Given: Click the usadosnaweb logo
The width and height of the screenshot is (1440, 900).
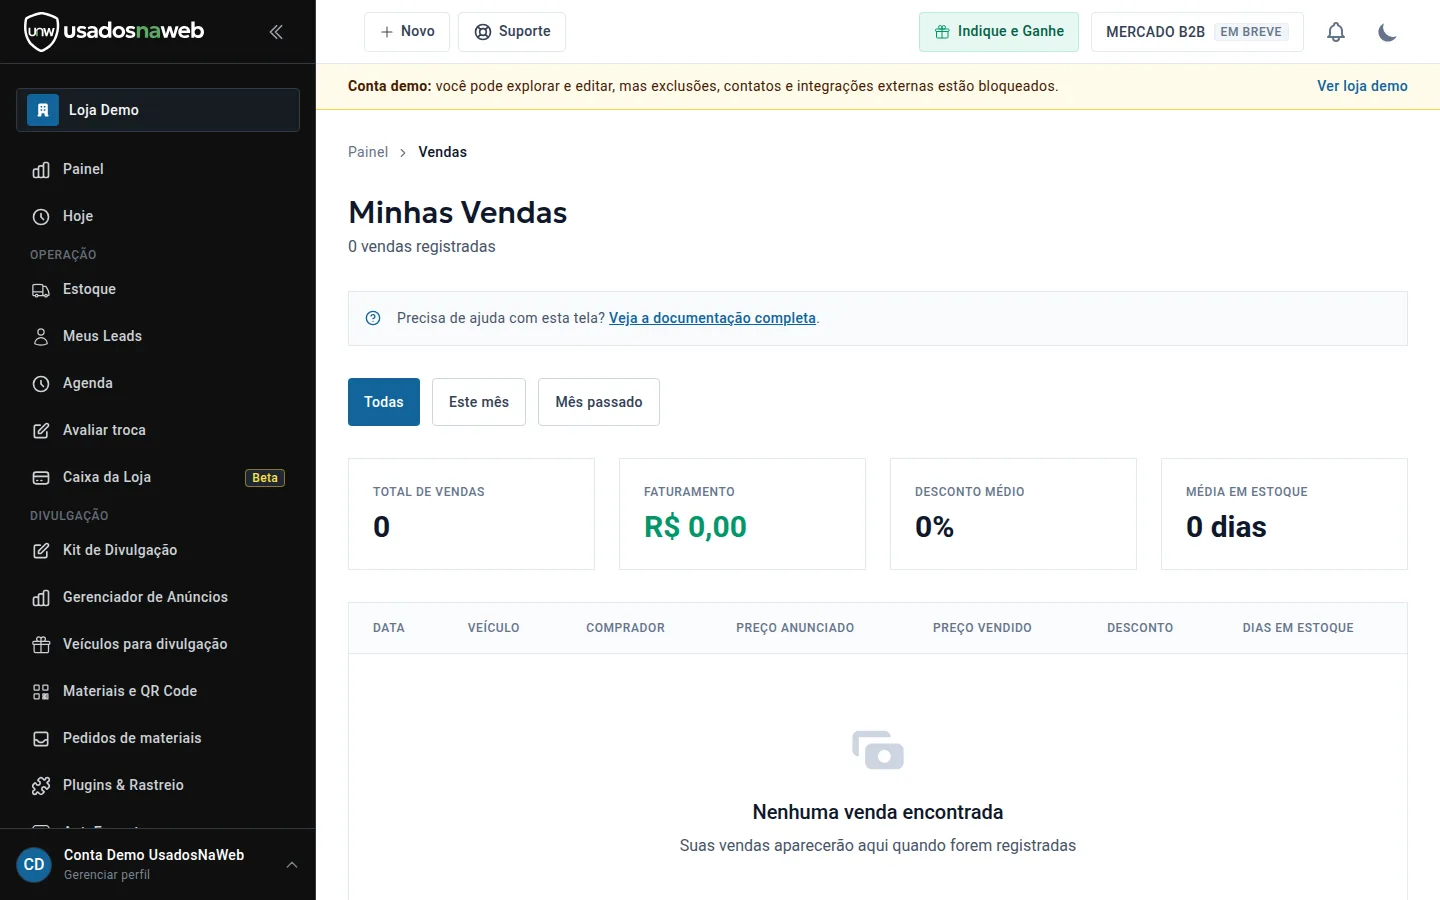Looking at the screenshot, I should (x=114, y=31).
